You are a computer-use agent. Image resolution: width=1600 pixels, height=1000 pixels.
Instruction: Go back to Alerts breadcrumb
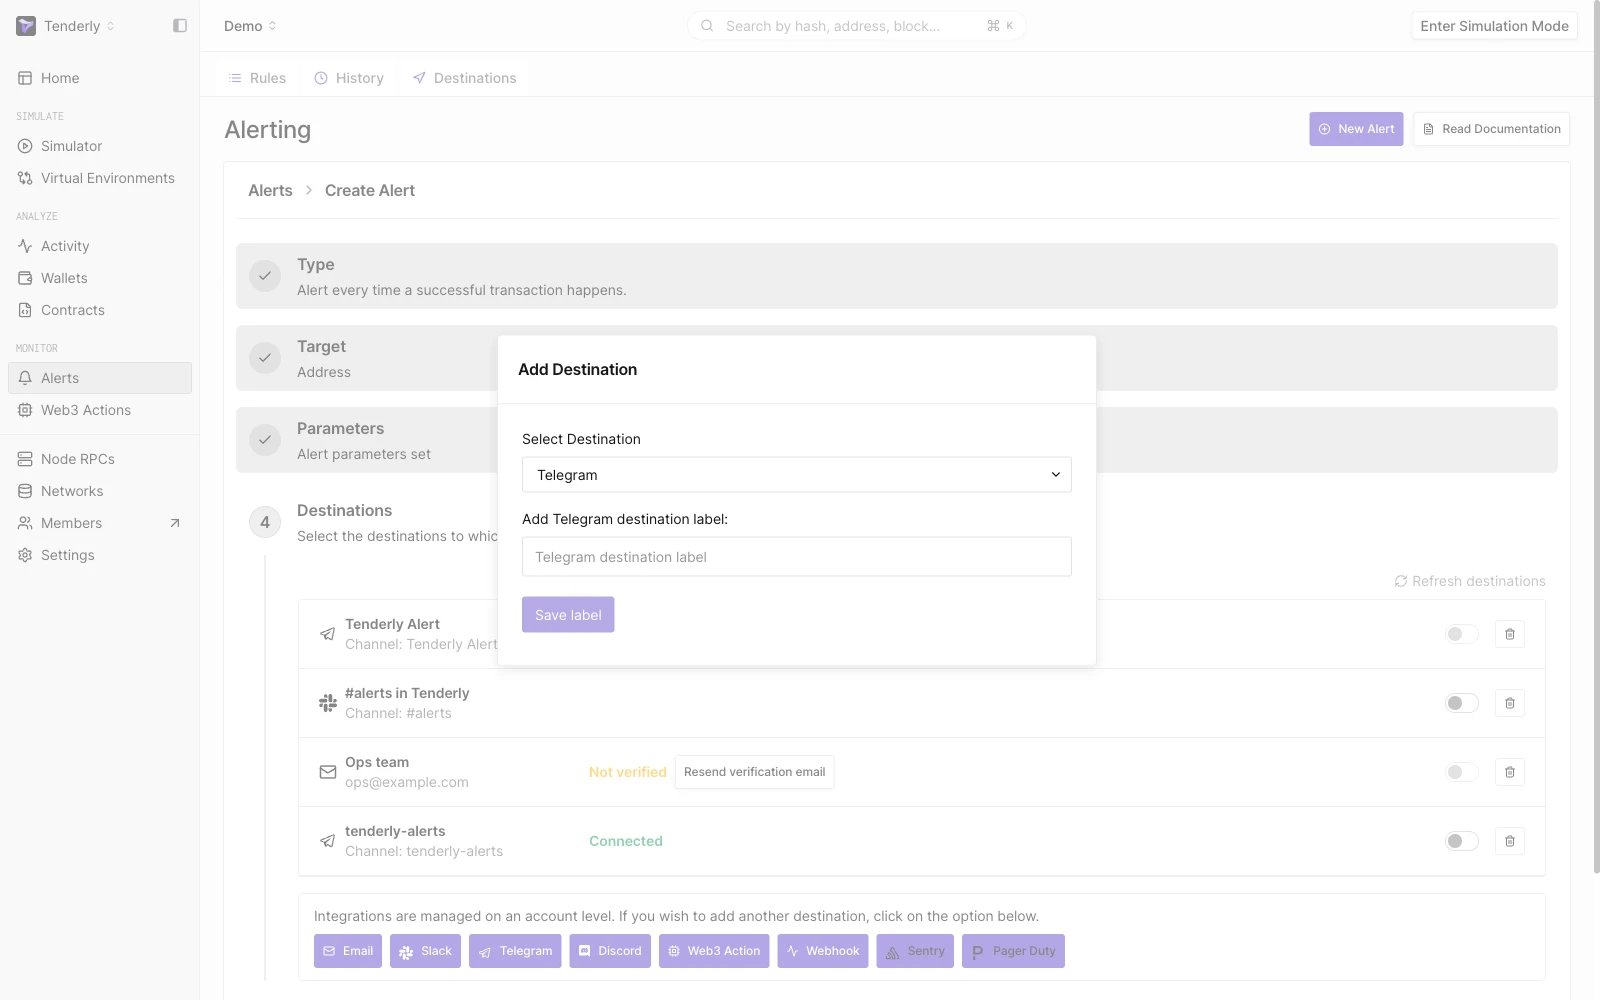[270, 190]
